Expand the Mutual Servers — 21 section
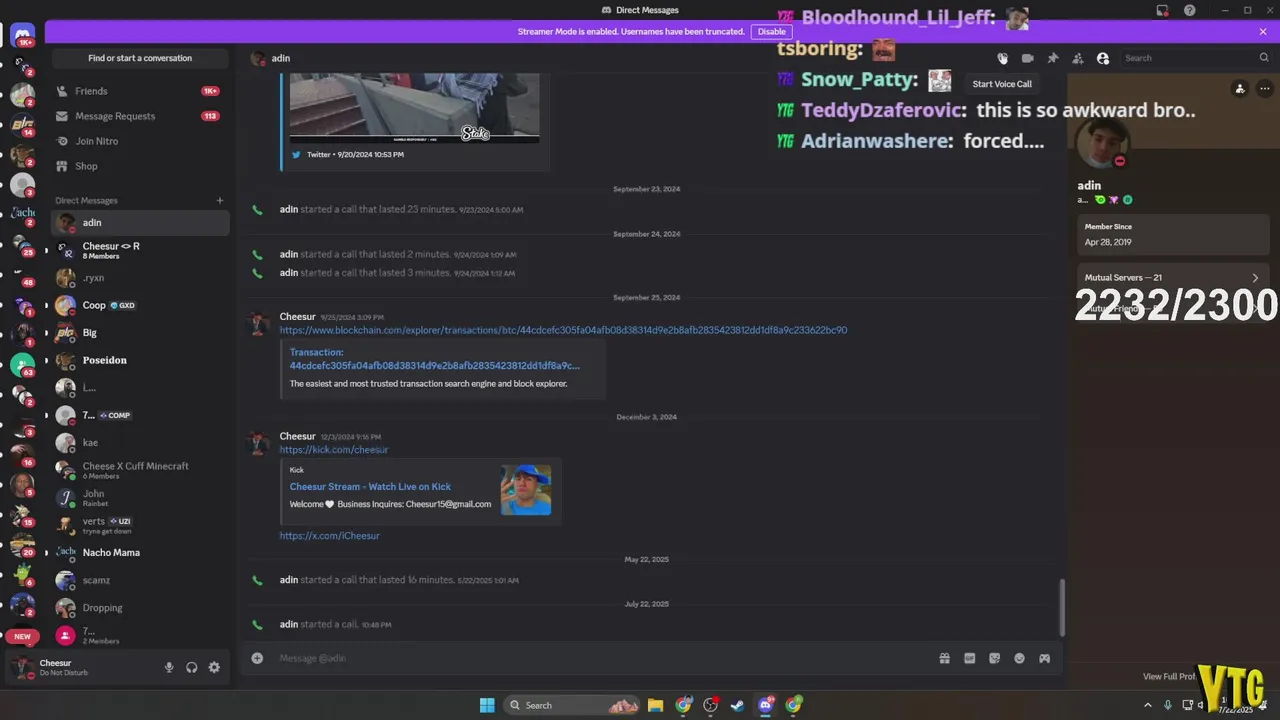Viewport: 1280px width, 720px height. pos(1173,278)
